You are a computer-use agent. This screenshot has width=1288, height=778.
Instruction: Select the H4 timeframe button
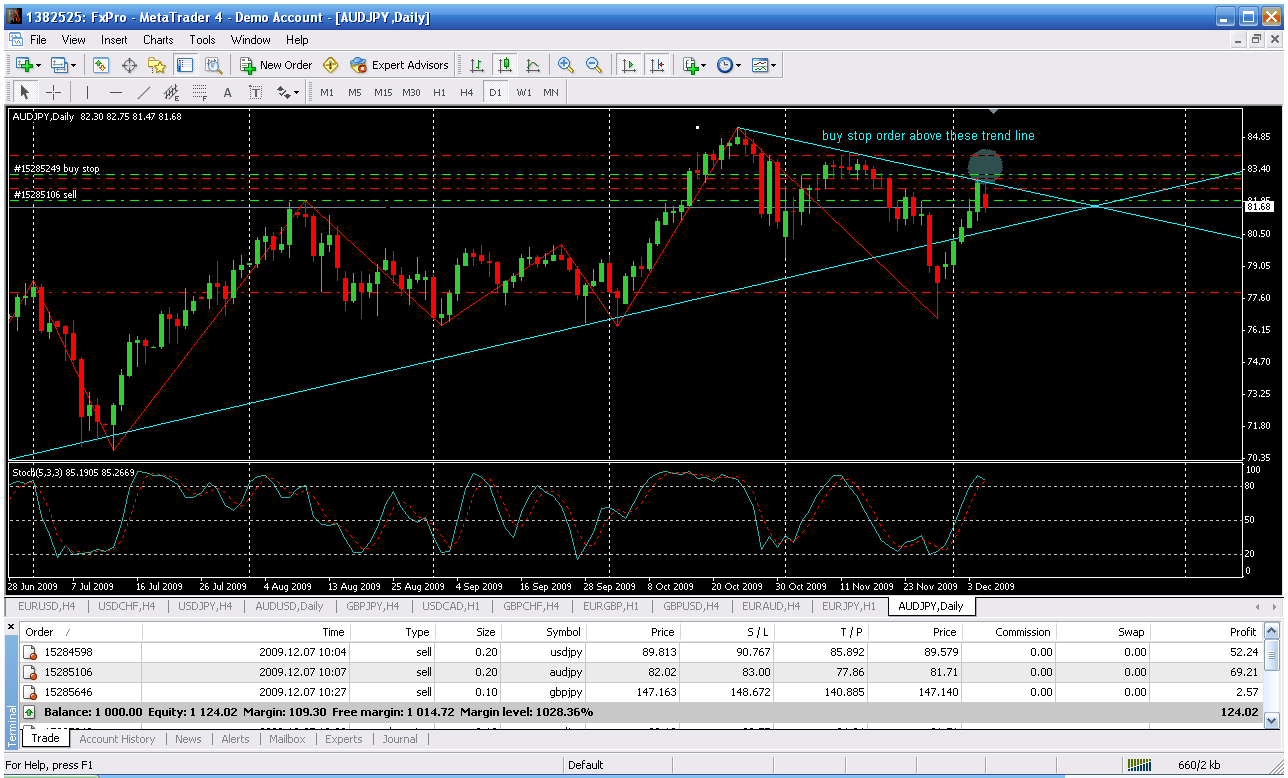tap(467, 92)
